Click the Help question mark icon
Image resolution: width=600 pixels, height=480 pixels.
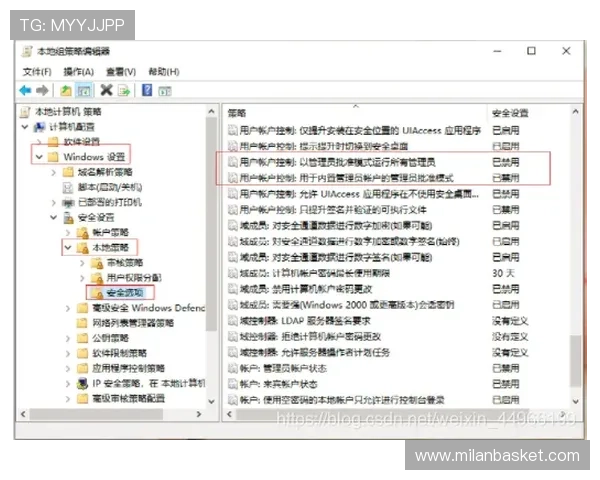(147, 90)
